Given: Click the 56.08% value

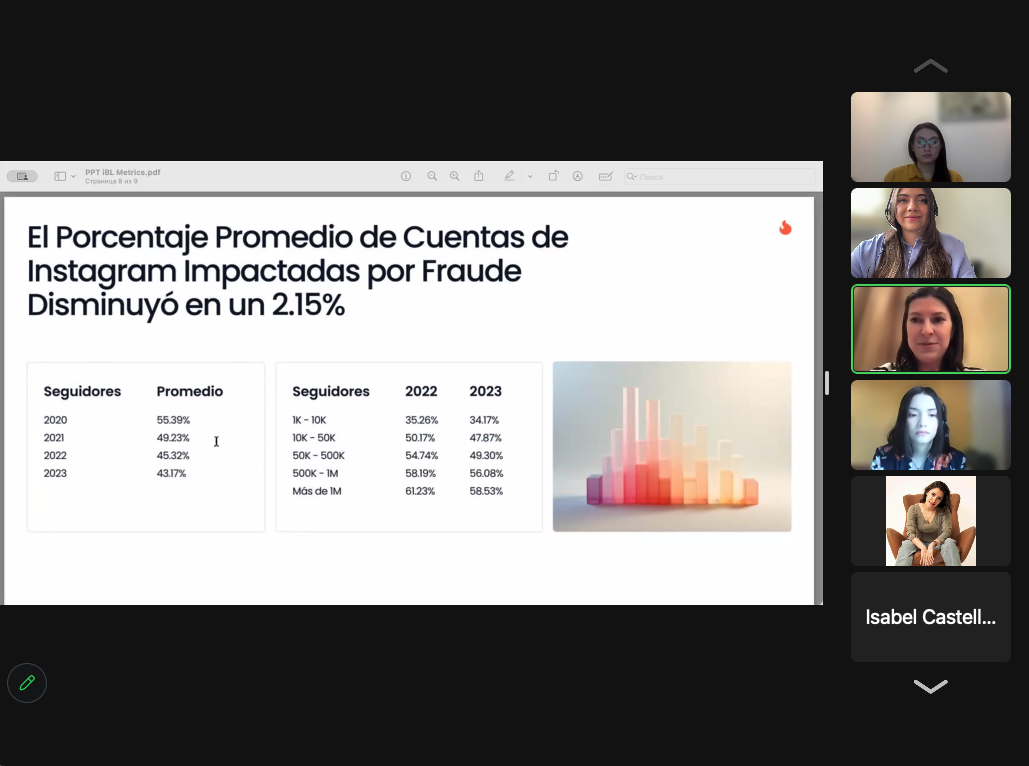Looking at the screenshot, I should point(486,473).
